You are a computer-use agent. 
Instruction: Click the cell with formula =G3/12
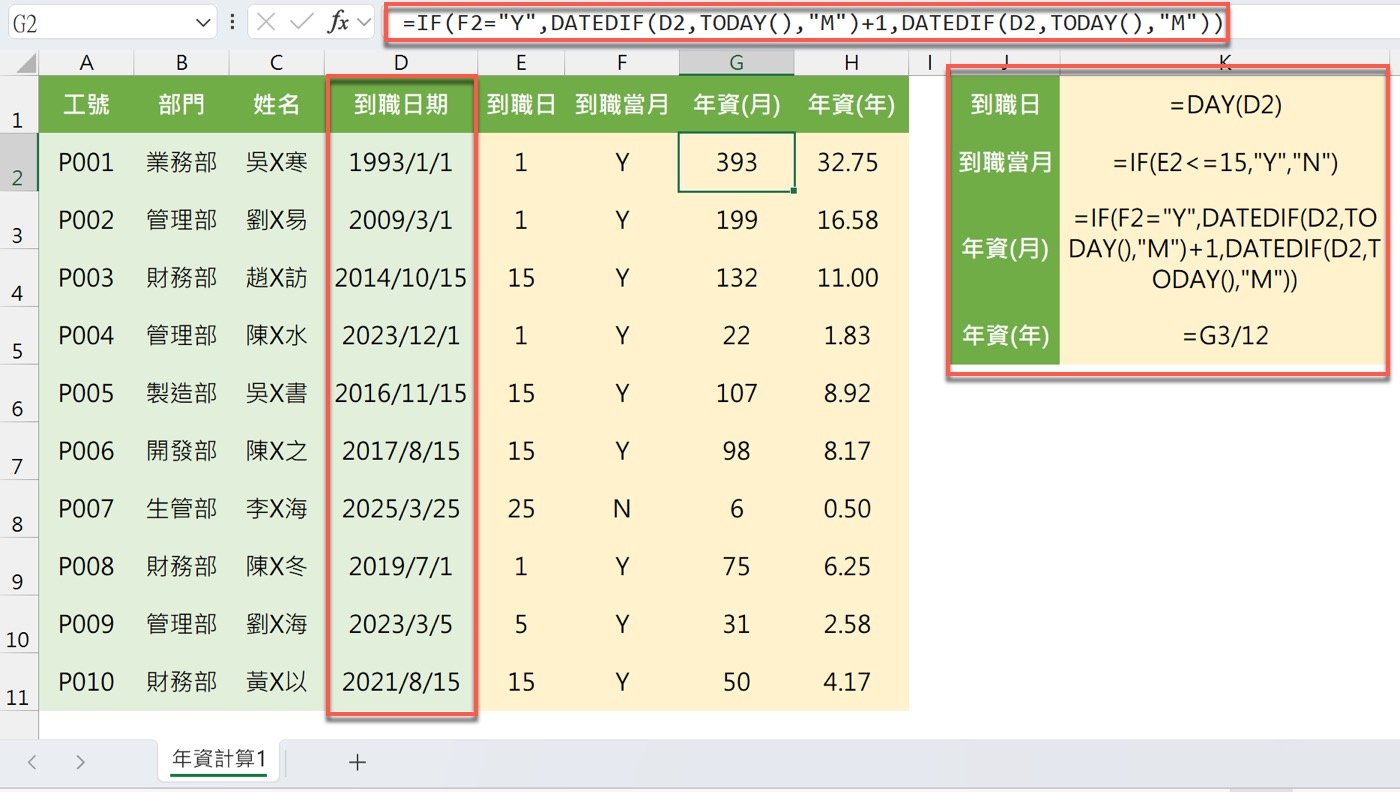(x=1224, y=337)
